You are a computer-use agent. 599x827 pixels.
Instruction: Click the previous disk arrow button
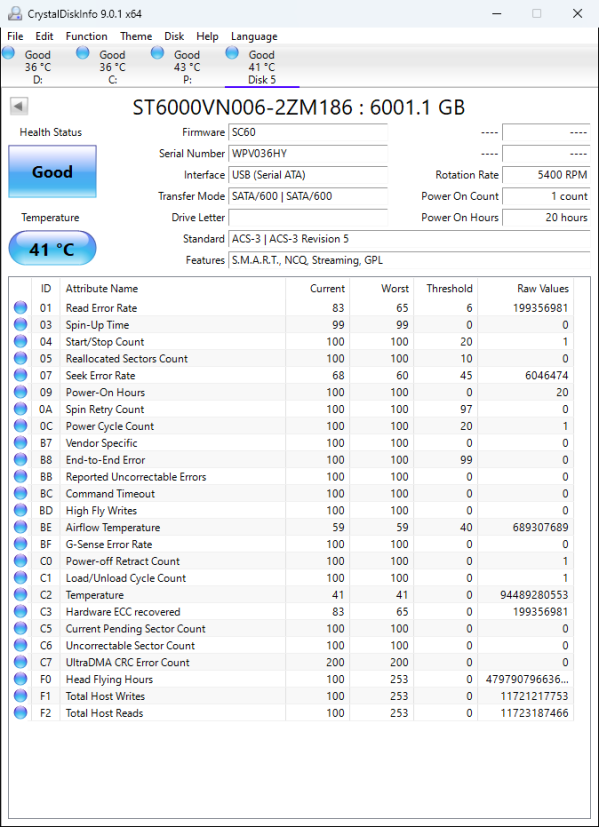(18, 107)
